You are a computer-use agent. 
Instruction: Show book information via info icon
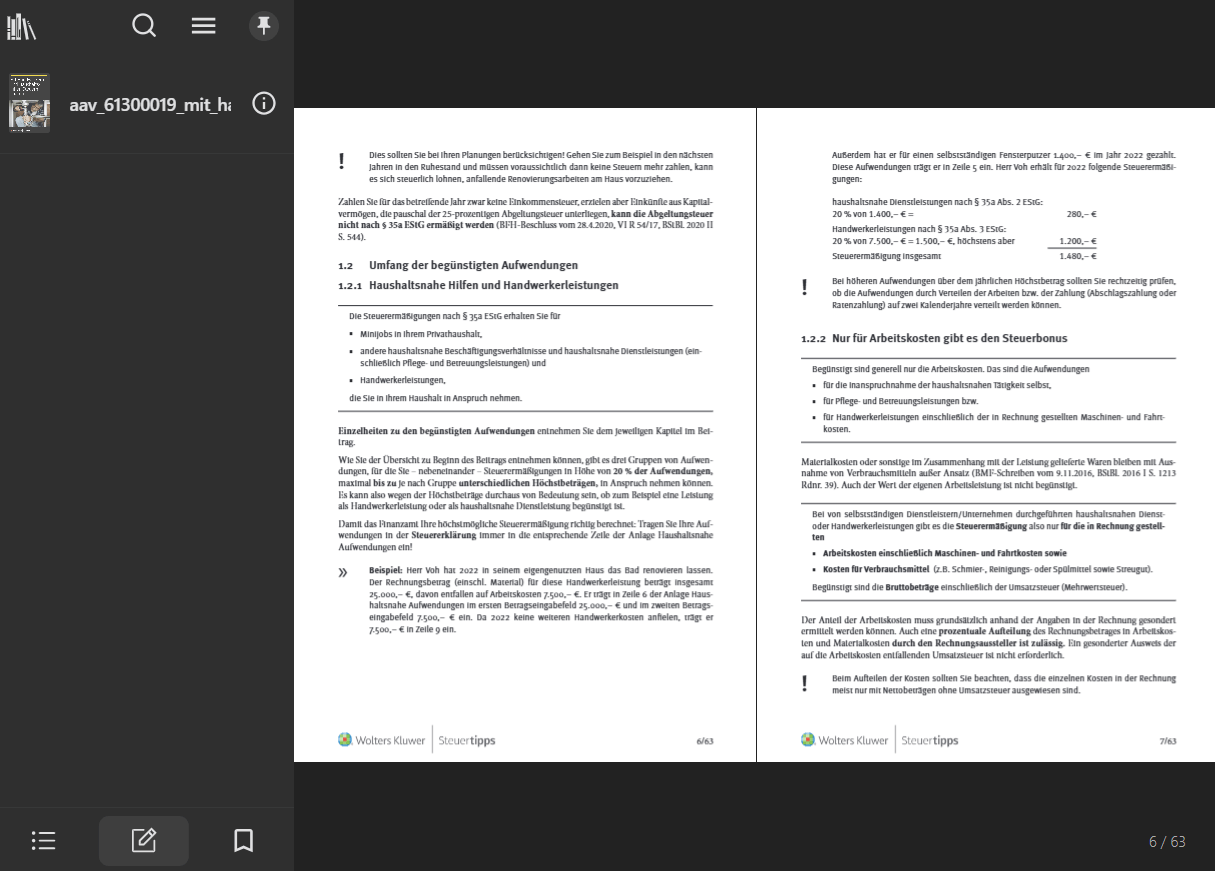tap(264, 103)
